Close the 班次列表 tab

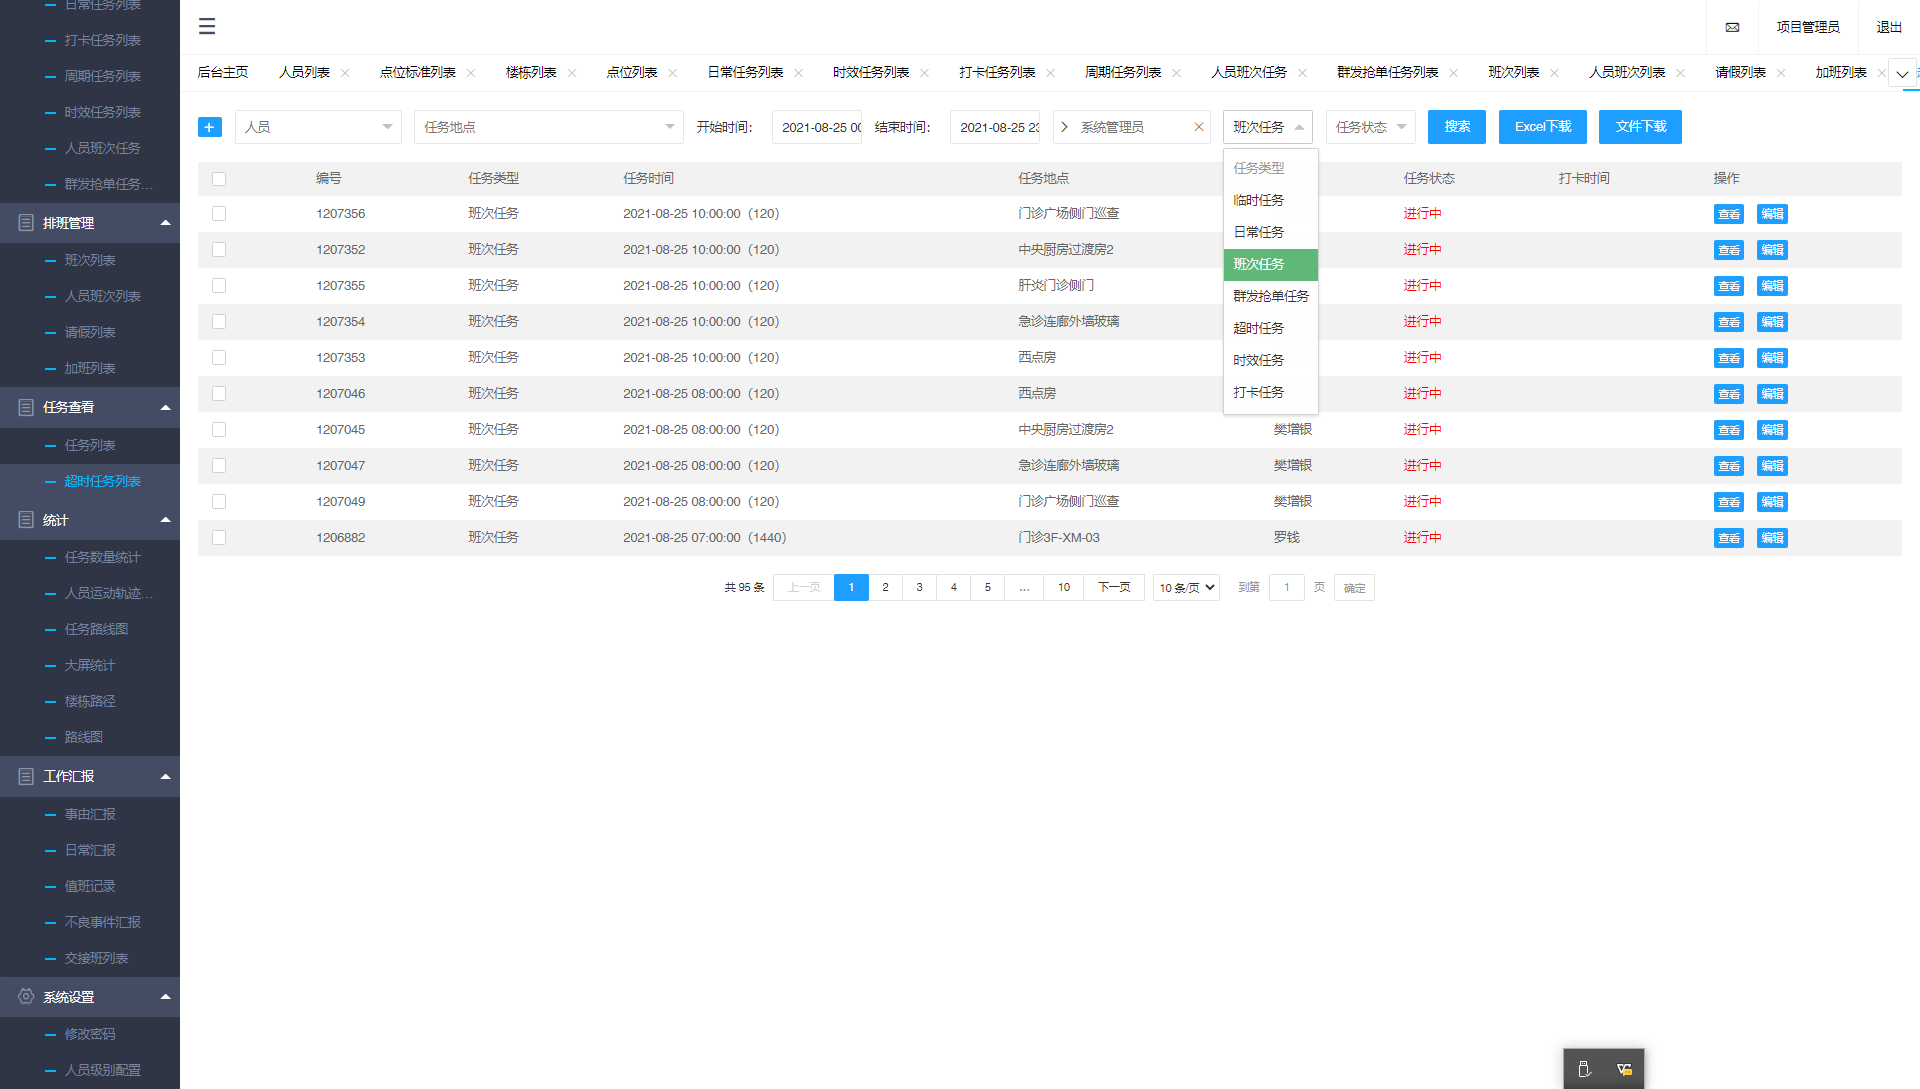[x=1555, y=73]
